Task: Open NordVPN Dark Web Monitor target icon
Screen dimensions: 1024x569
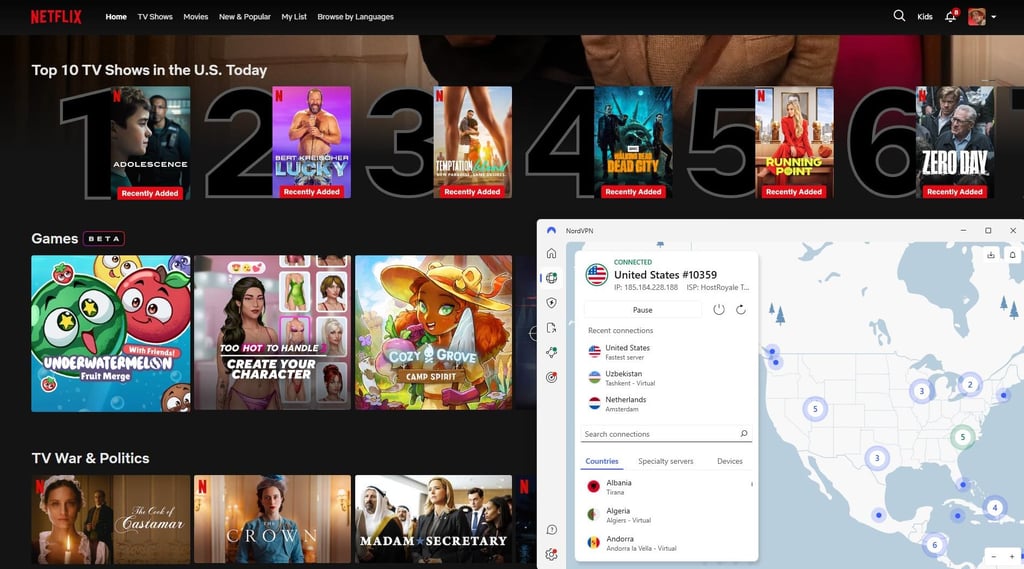Action: [551, 378]
